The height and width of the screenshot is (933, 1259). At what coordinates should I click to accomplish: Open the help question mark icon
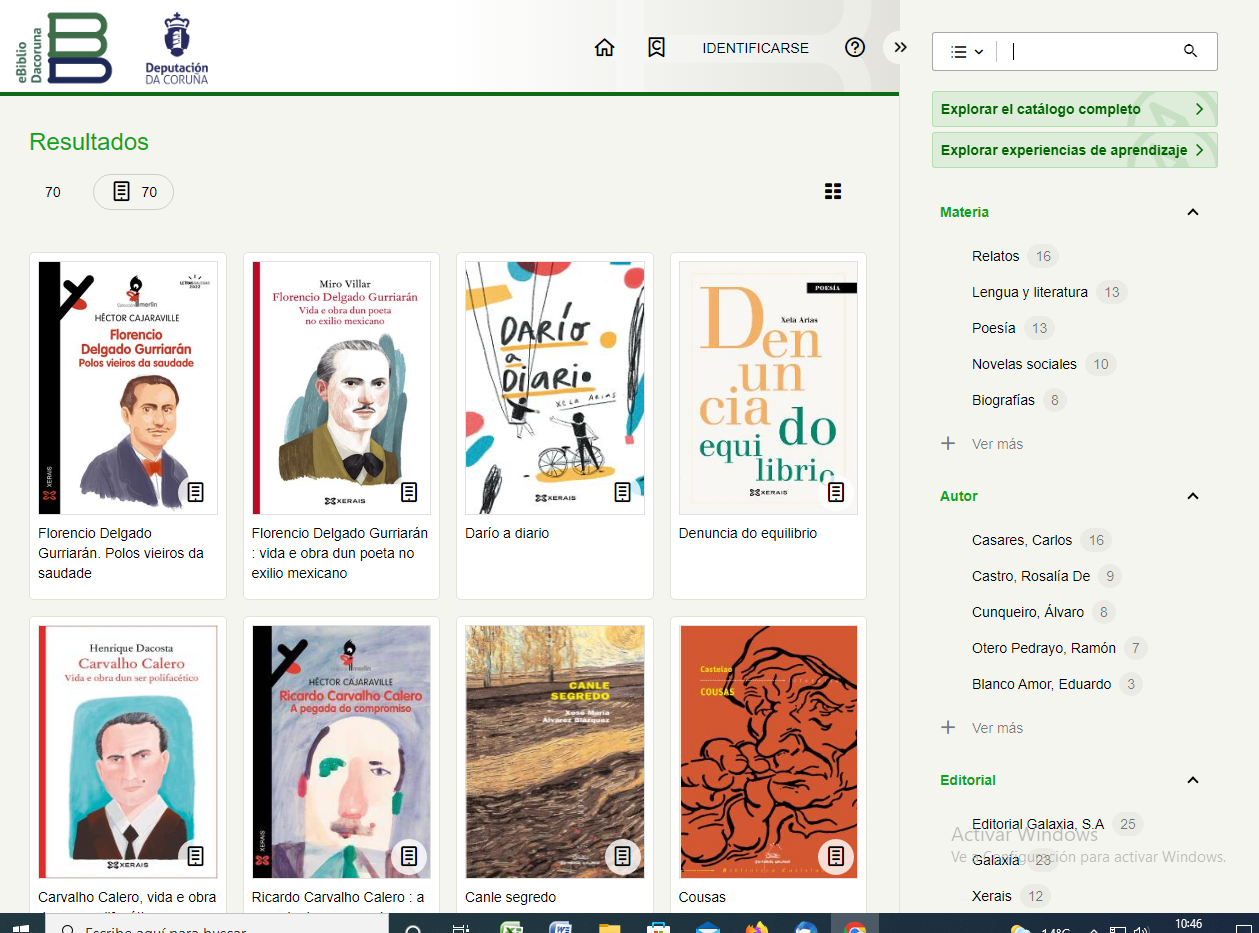854,48
